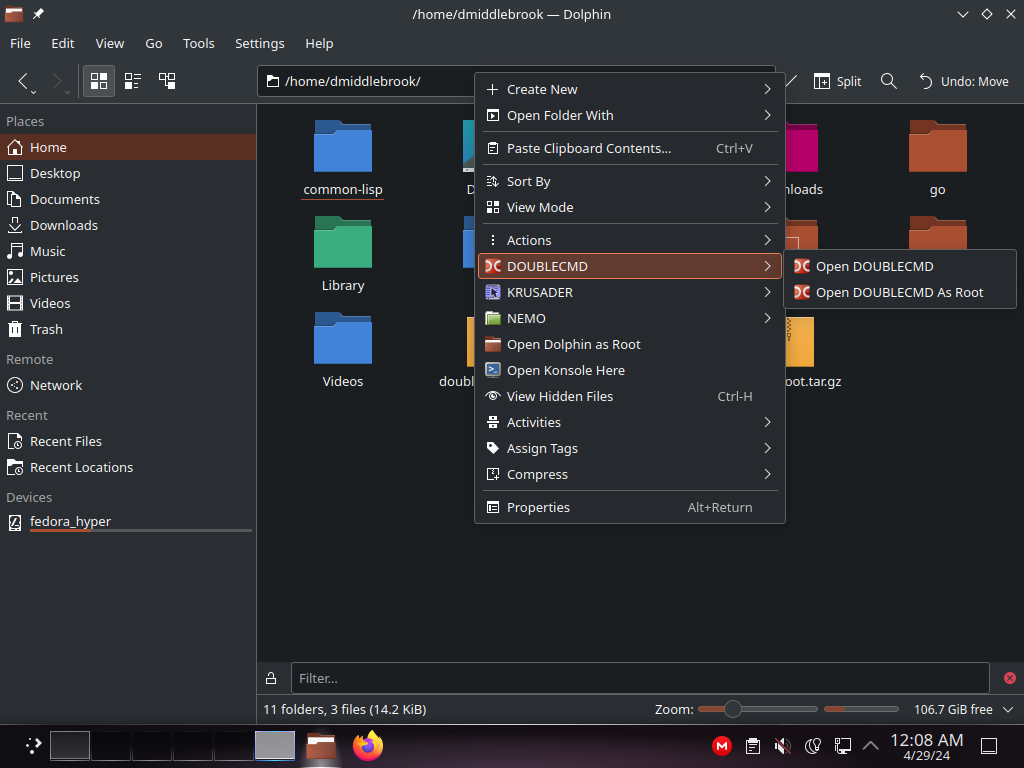Image resolution: width=1024 pixels, height=768 pixels.
Task: Click Open DOUBLECMD As Root
Action: coord(900,293)
